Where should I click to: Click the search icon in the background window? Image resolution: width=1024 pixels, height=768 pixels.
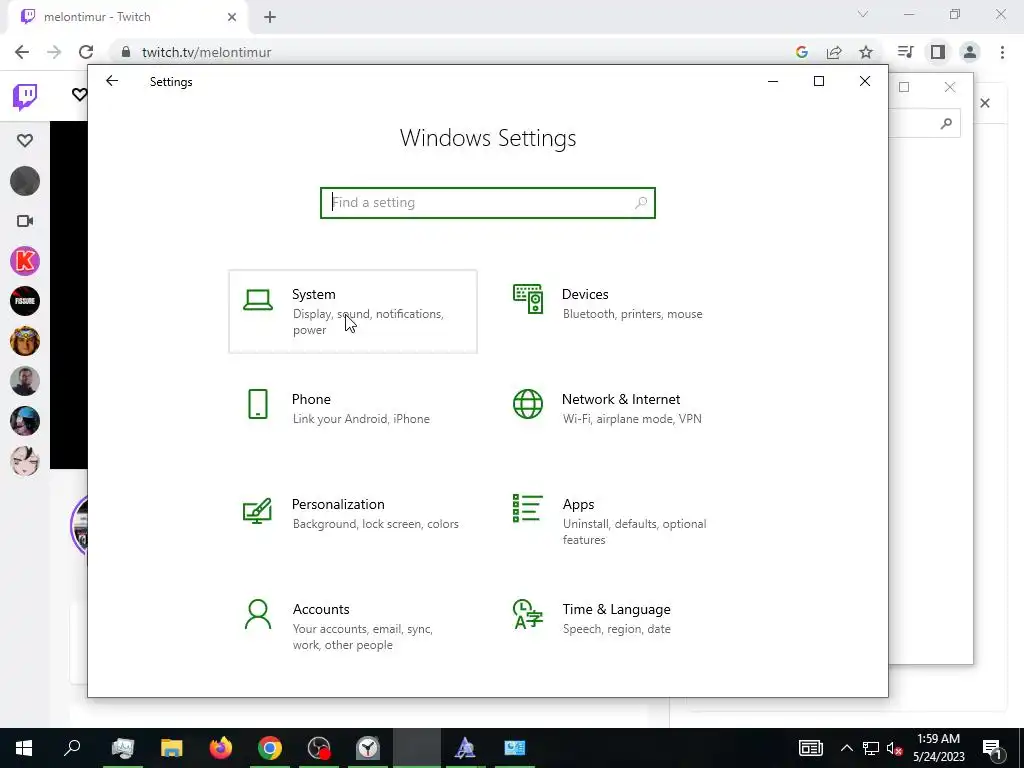pos(946,123)
